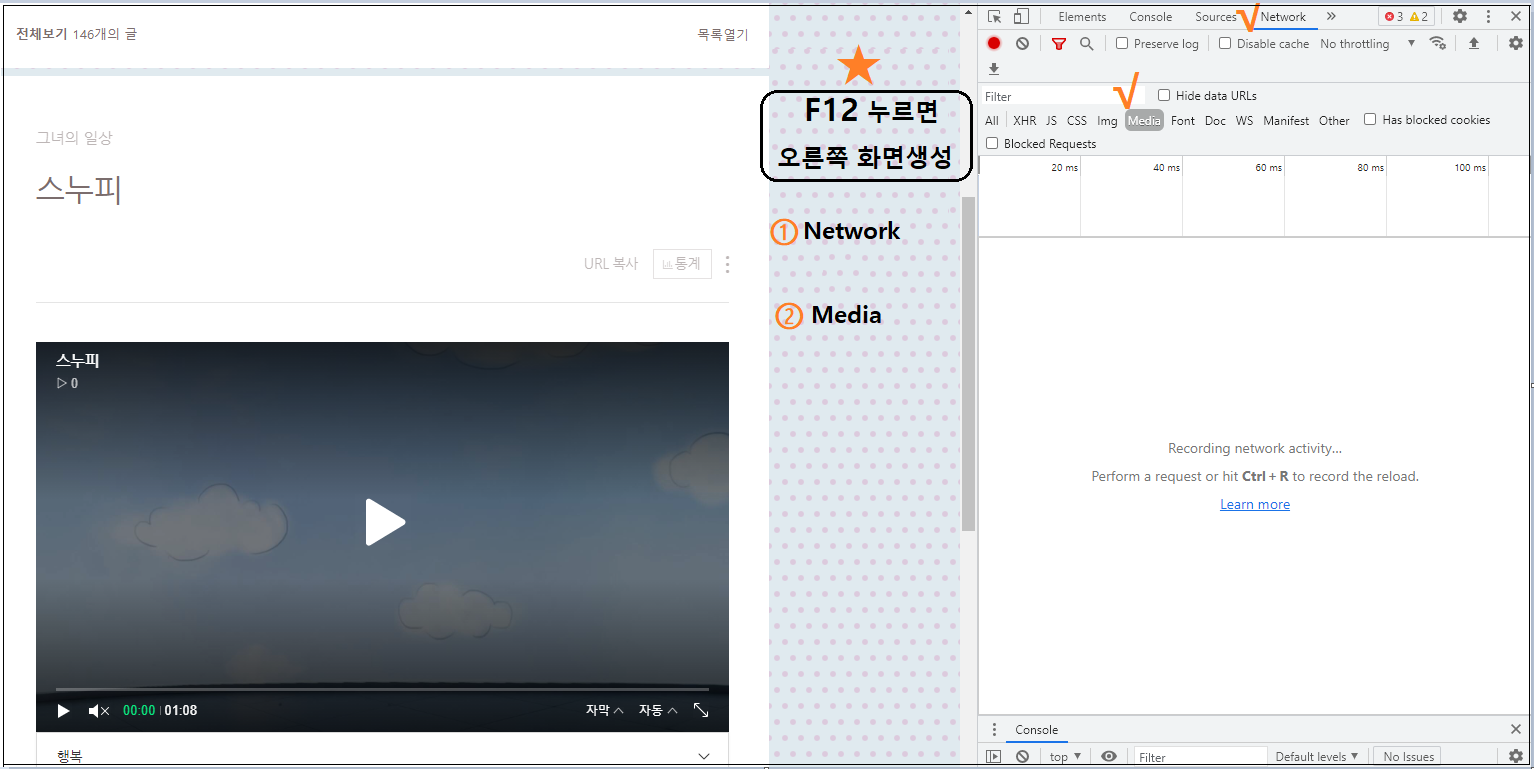
Task: Open the 자동 quality menu
Action: click(x=658, y=710)
